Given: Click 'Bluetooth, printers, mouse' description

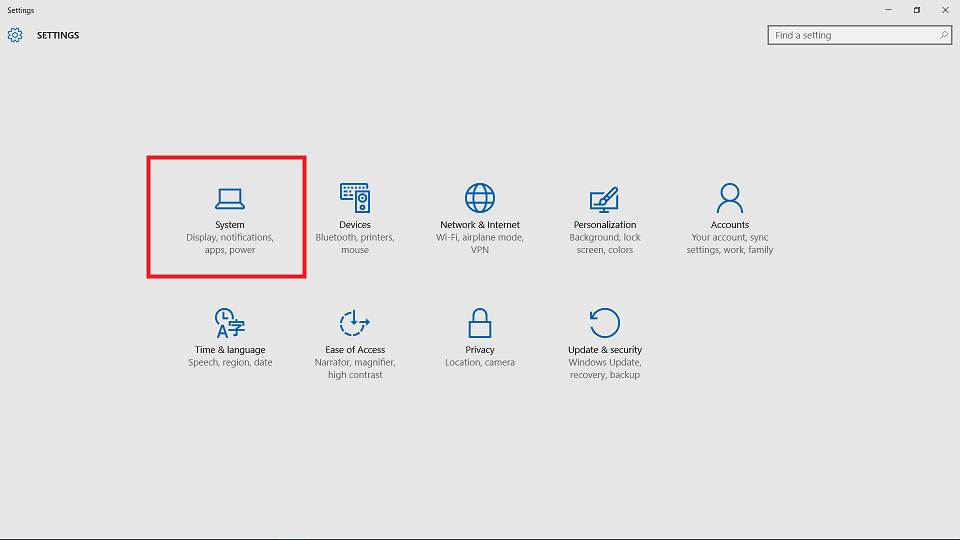Looking at the screenshot, I should [x=354, y=244].
